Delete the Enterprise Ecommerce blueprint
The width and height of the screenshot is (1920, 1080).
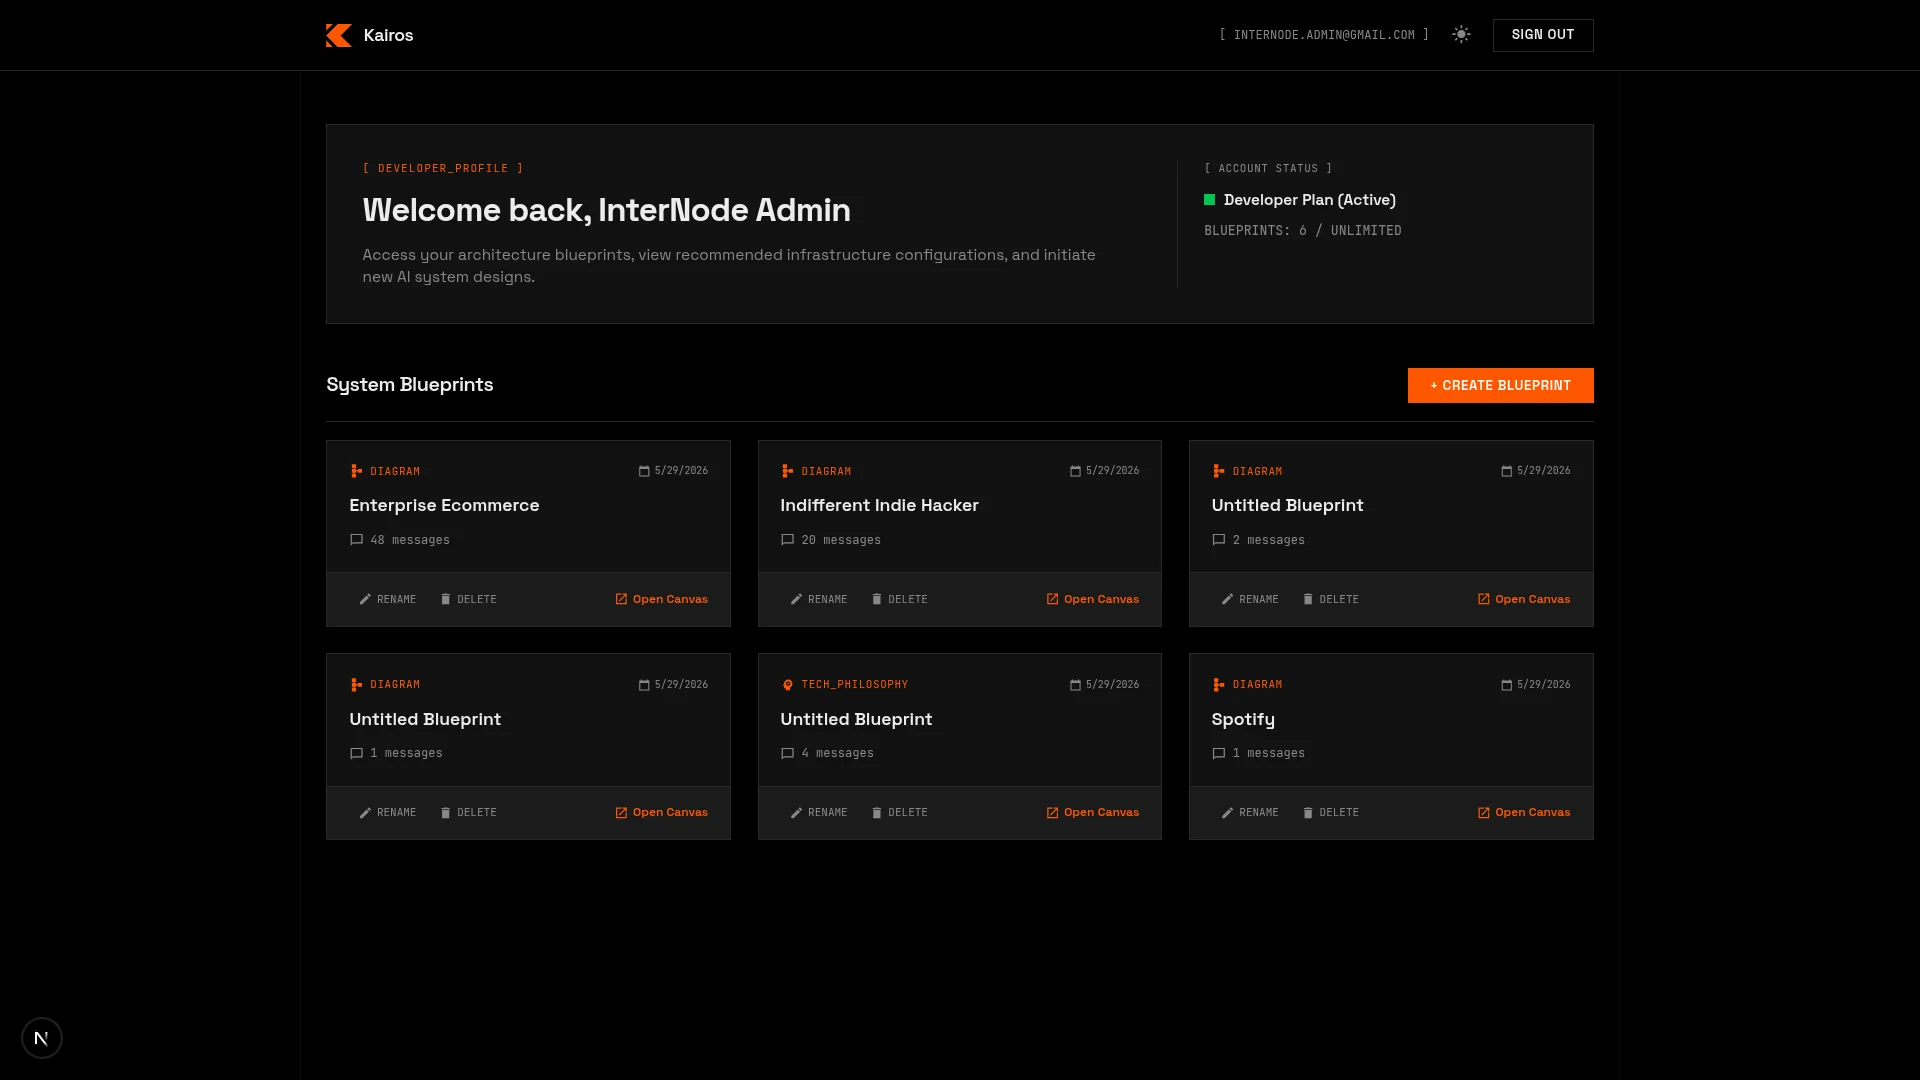[x=469, y=599]
